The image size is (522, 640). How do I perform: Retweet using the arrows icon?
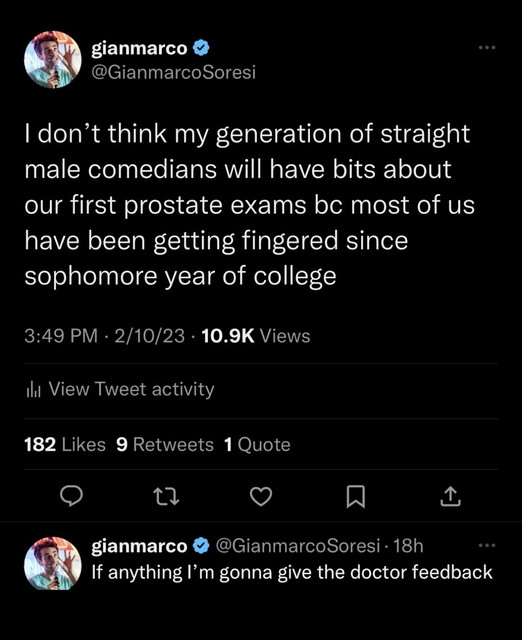166,496
